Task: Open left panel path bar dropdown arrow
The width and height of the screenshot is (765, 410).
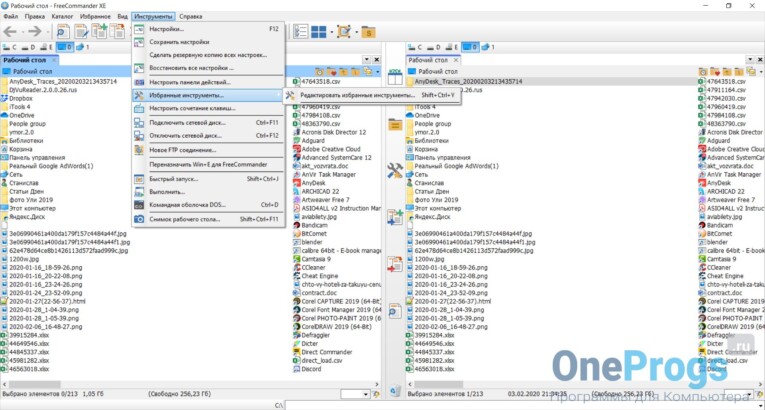Action: pos(378,72)
